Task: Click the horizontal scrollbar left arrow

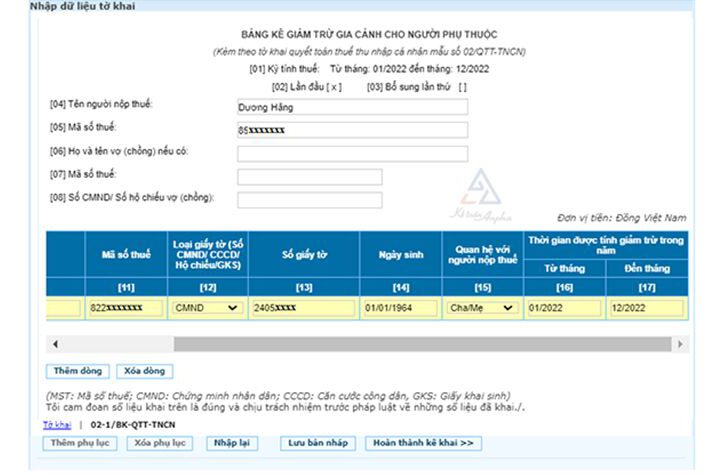Action: click(52, 345)
